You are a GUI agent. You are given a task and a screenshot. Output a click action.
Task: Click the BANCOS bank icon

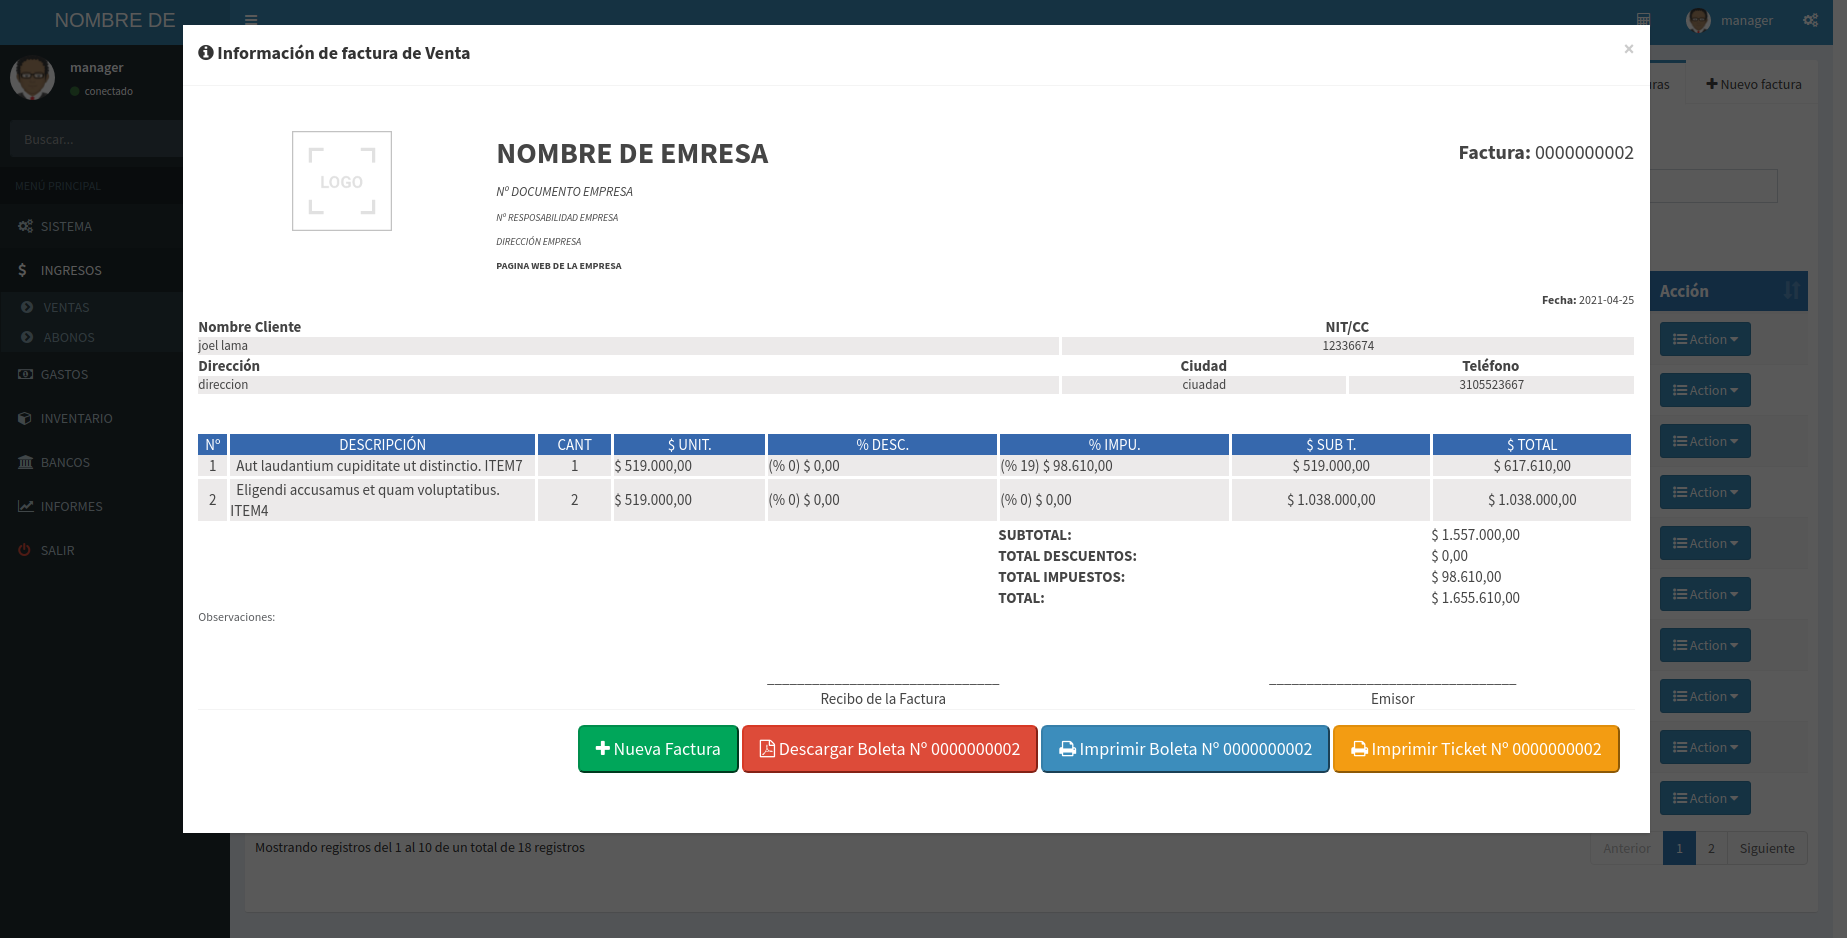[25, 463]
